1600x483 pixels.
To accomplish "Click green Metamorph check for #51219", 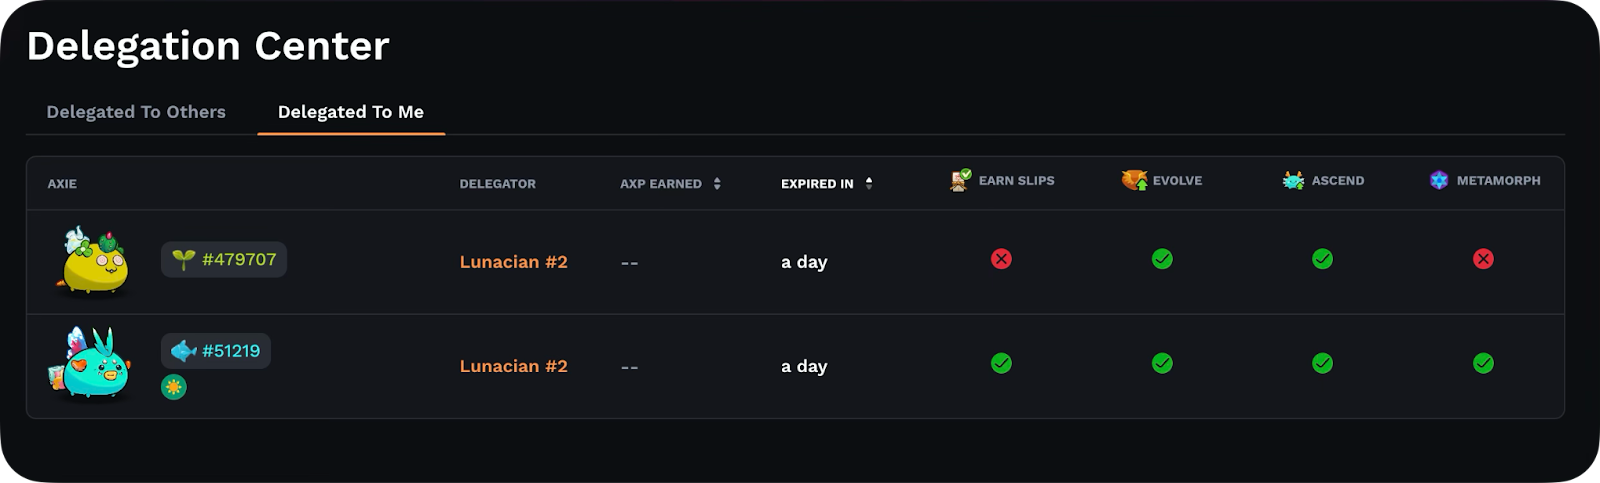I will pos(1483,363).
